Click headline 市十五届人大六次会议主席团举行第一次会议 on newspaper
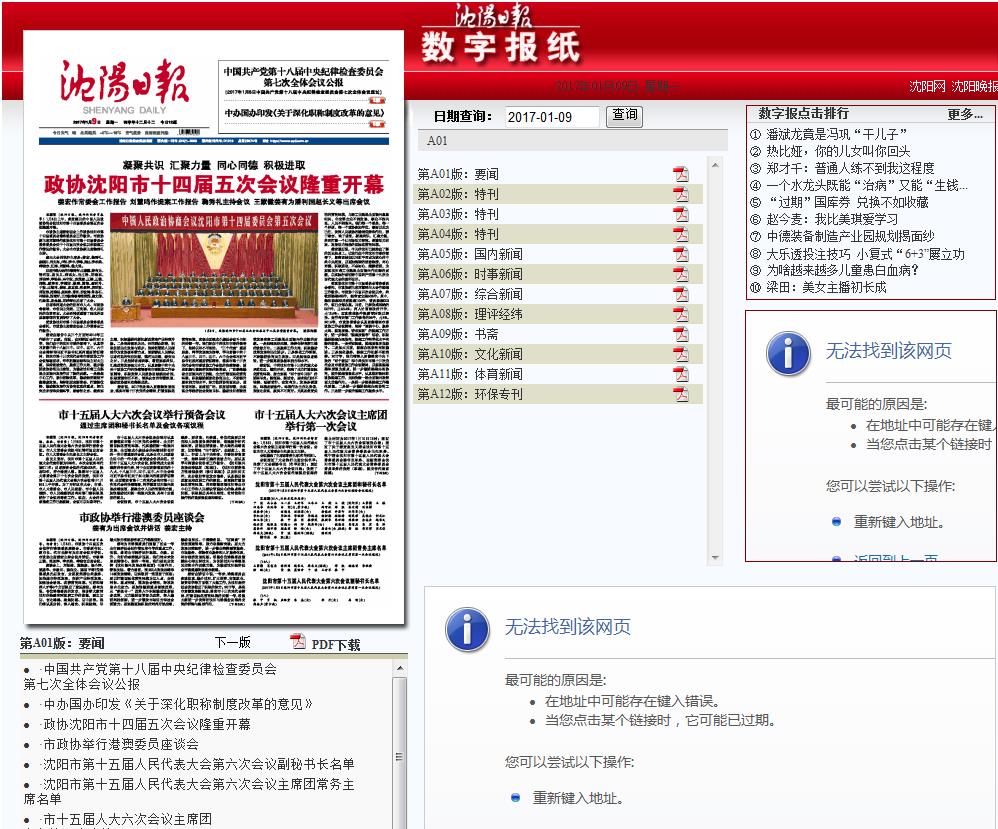998x829 pixels. pos(321,420)
